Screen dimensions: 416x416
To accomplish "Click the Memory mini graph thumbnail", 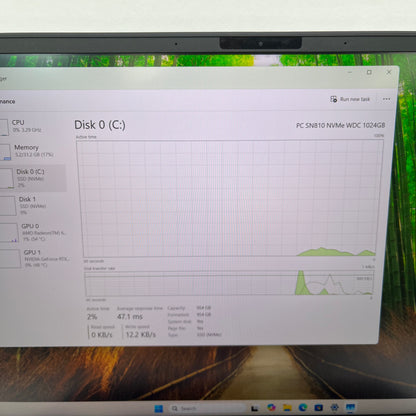I will [x=5, y=152].
